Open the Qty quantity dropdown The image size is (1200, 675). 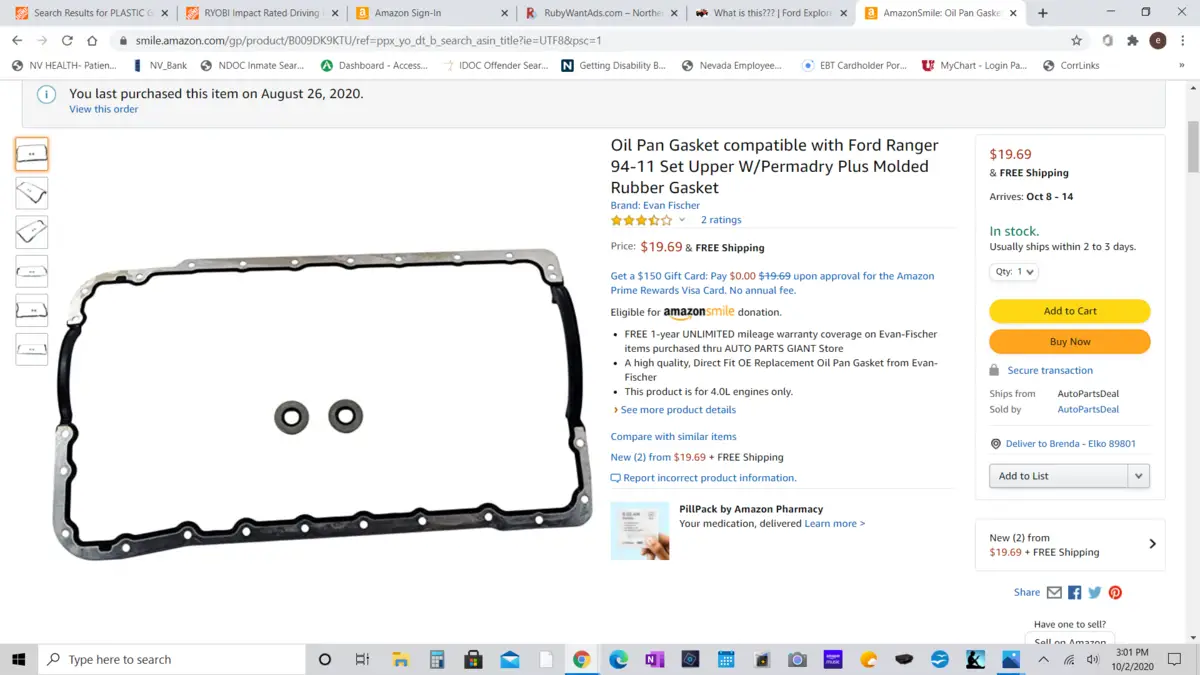[1014, 272]
